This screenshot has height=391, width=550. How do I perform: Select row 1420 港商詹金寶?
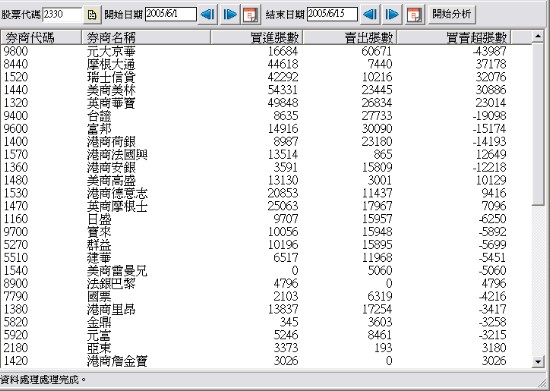coord(266,361)
